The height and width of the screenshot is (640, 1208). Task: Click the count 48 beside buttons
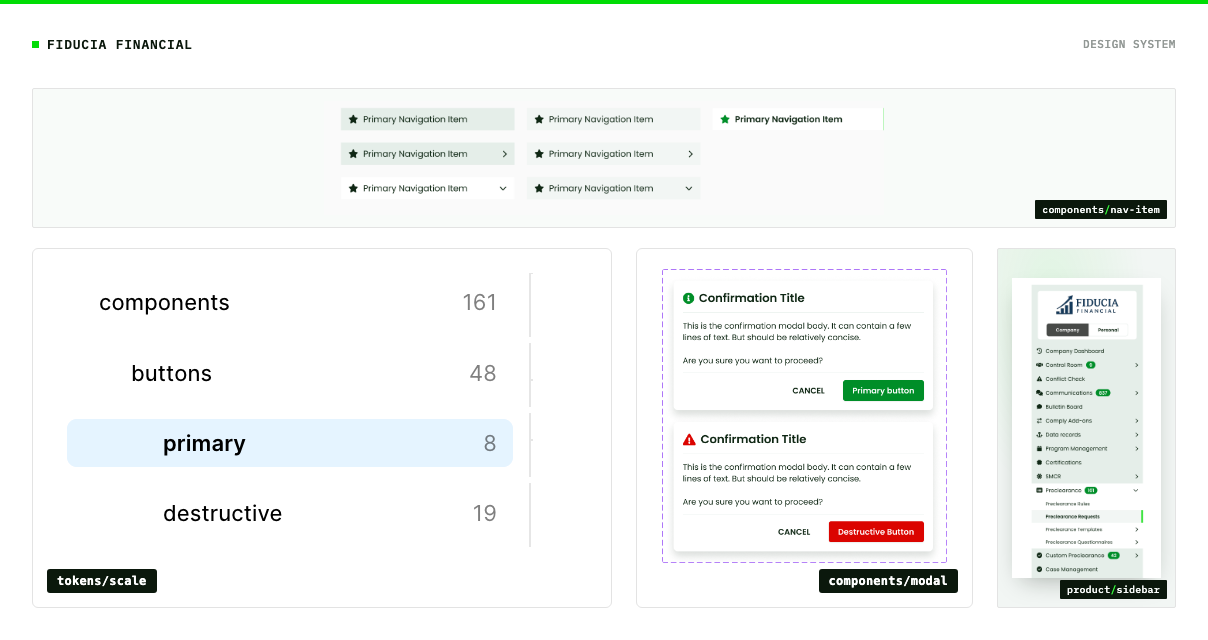coord(483,373)
